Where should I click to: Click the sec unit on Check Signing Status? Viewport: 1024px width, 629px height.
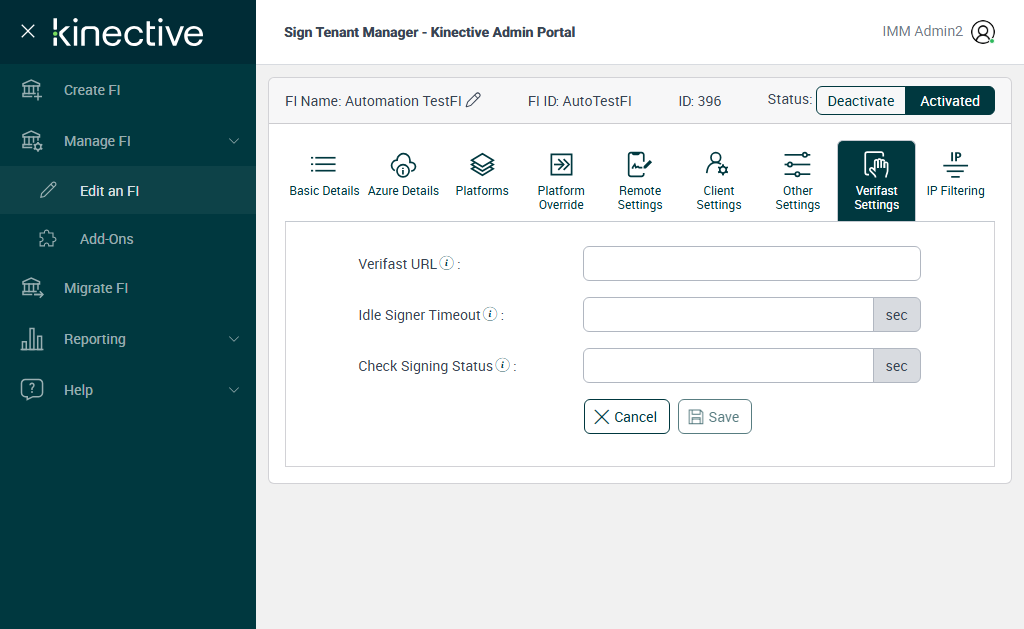point(897,365)
